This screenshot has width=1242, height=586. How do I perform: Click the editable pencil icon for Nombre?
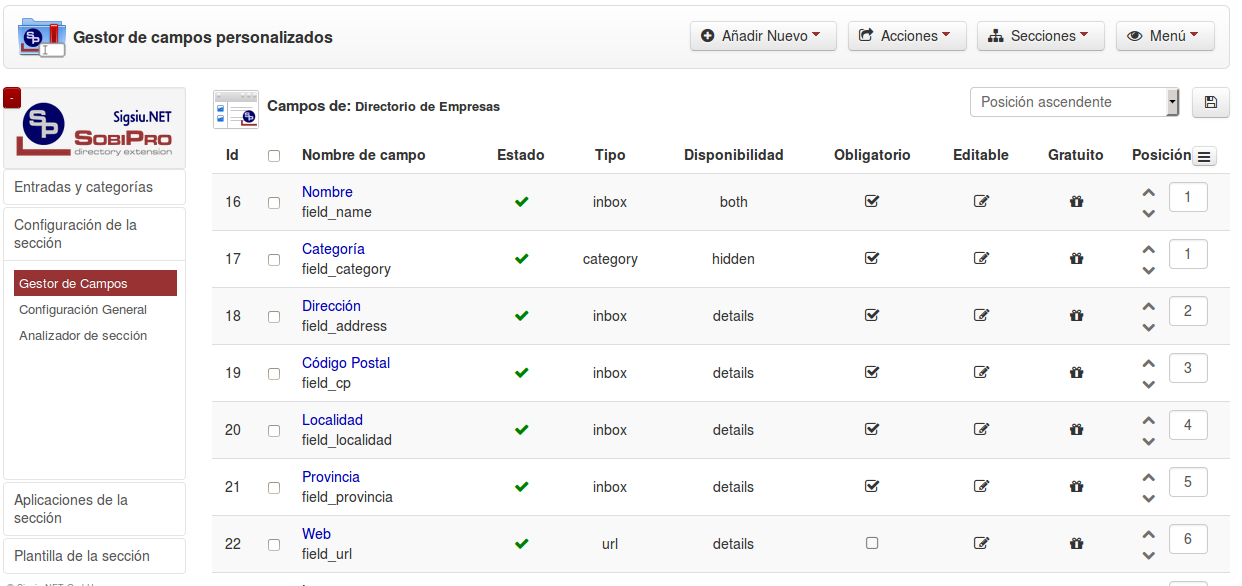pos(981,201)
